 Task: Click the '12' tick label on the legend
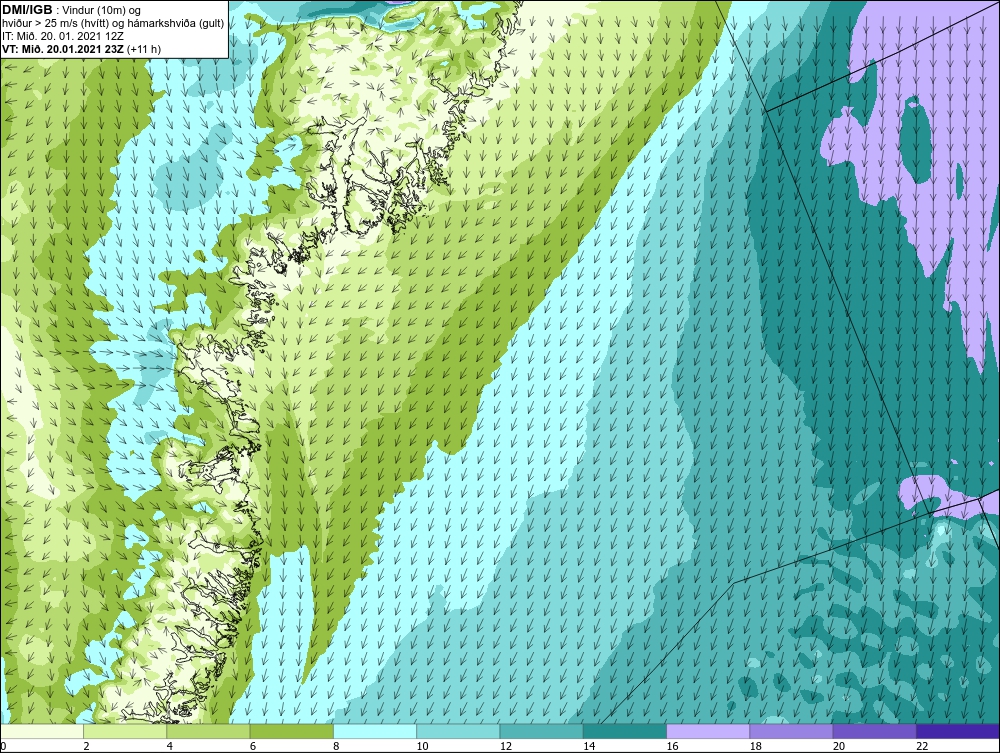tap(506, 747)
